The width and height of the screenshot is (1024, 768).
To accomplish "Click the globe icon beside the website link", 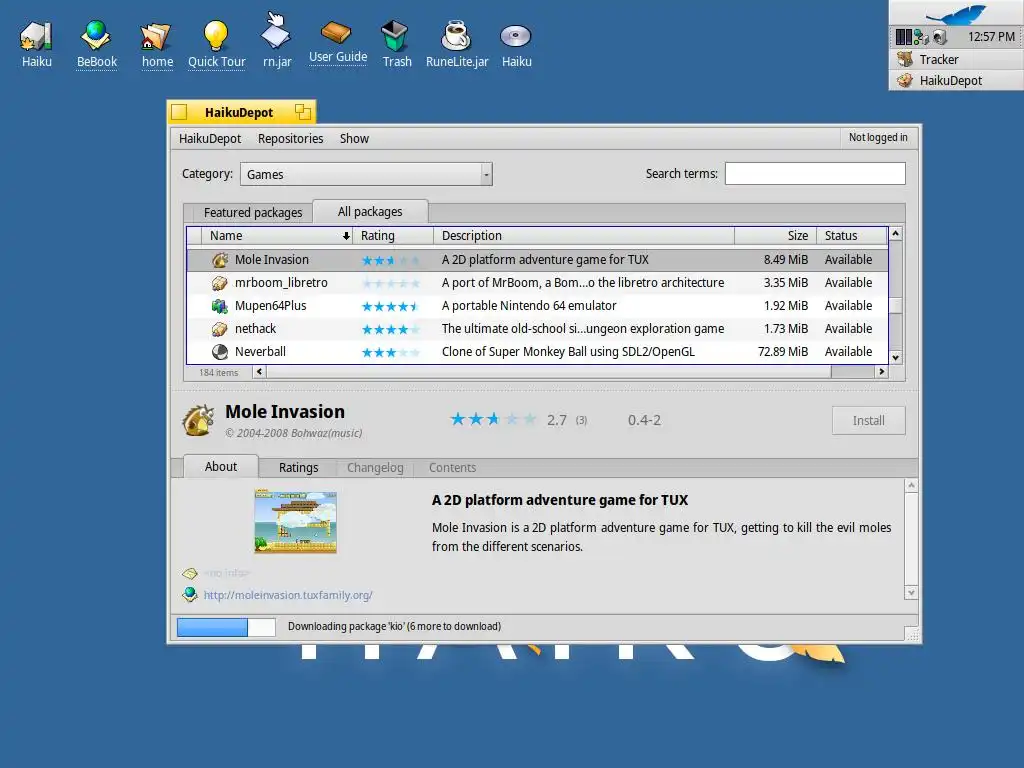I will (190, 594).
